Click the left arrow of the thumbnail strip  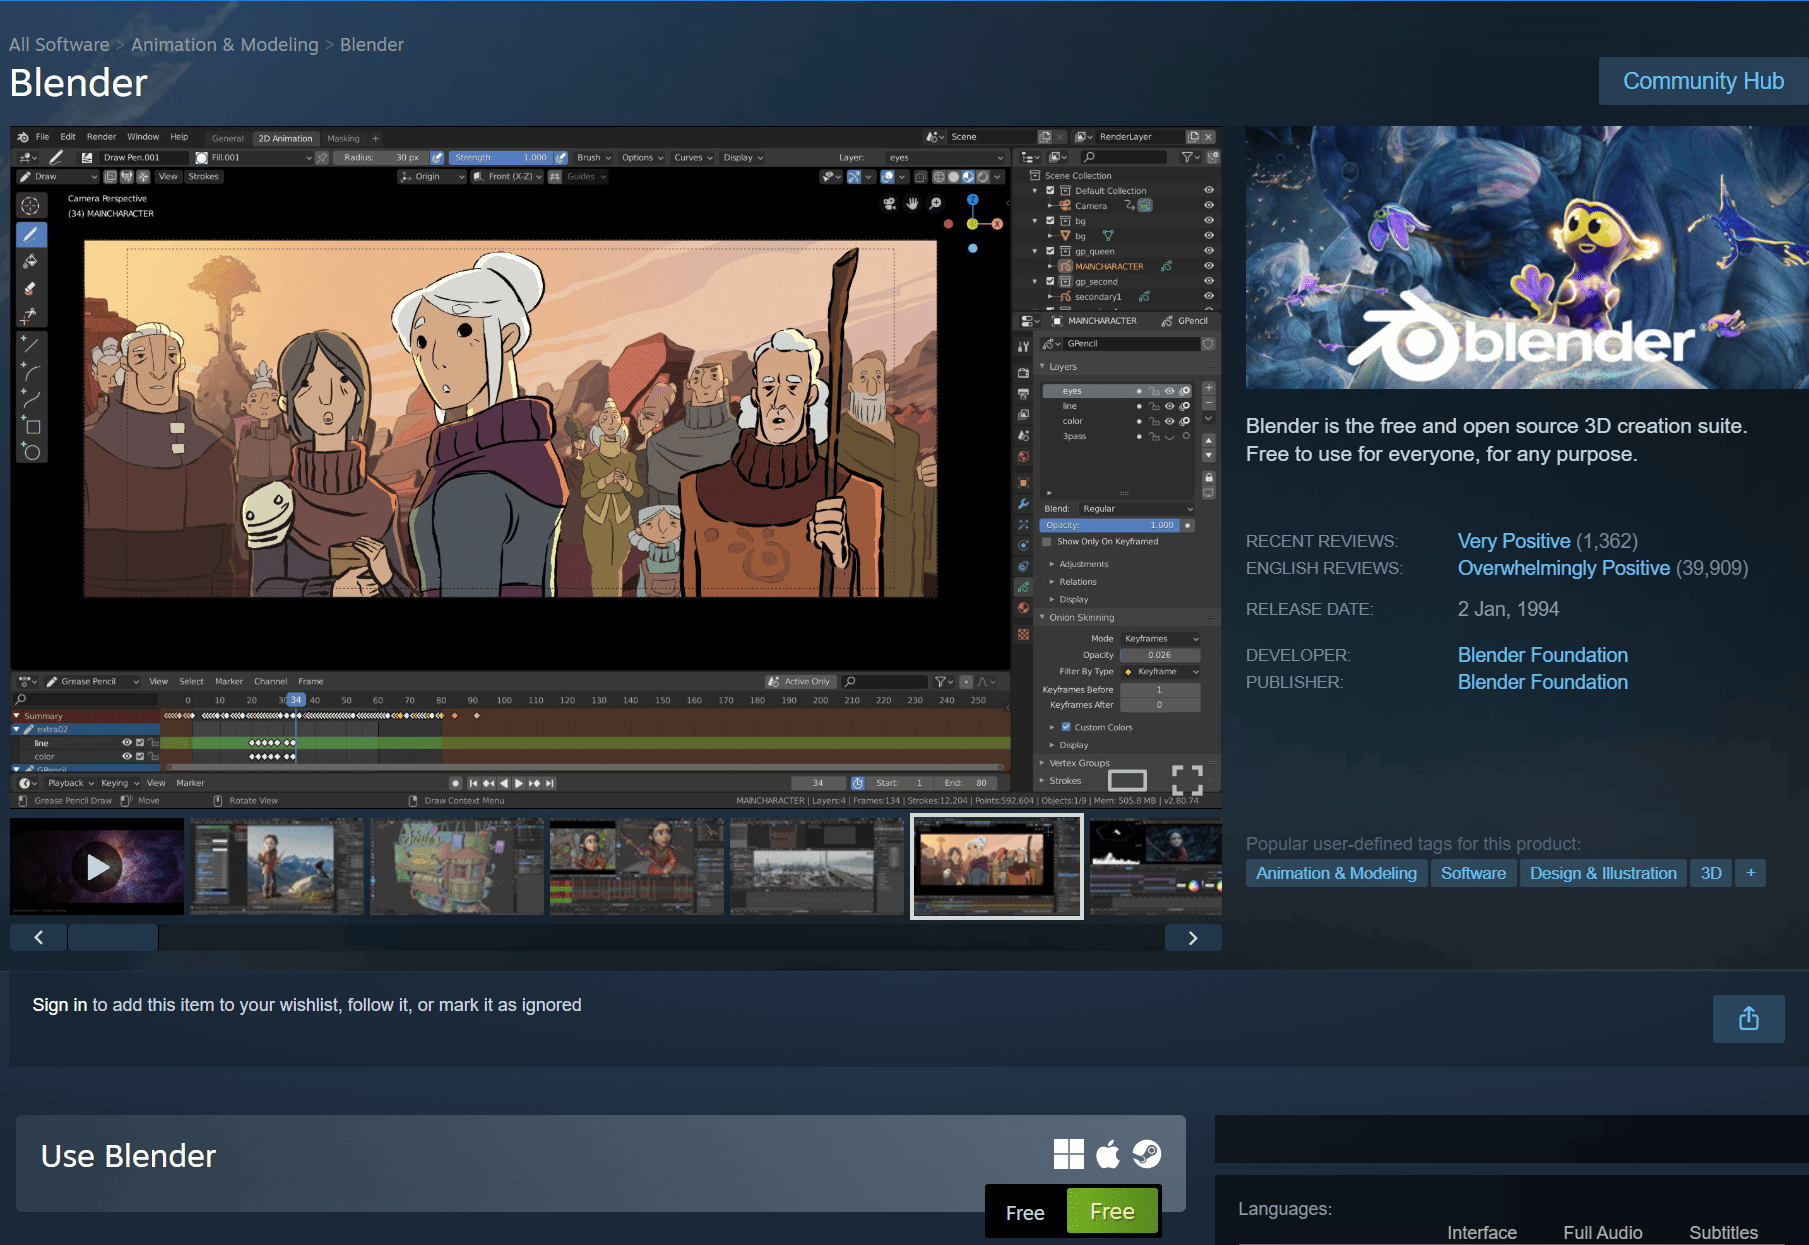[x=38, y=937]
